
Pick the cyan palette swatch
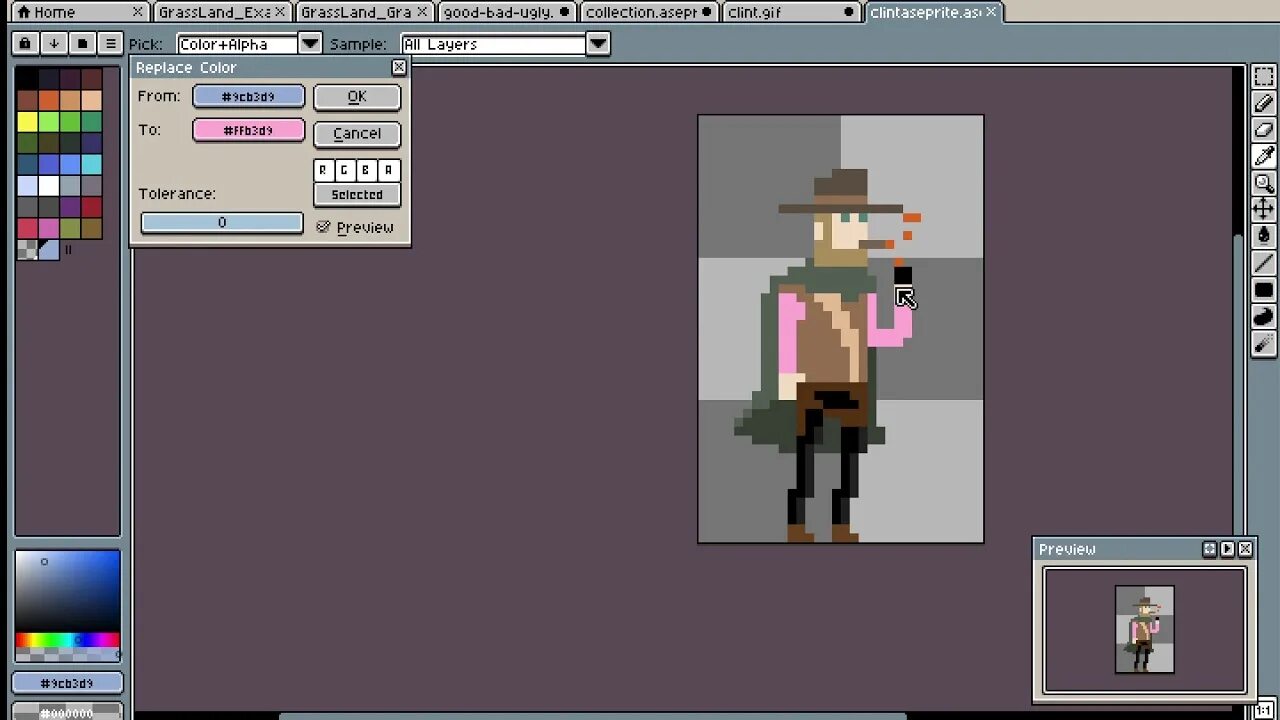point(91,165)
